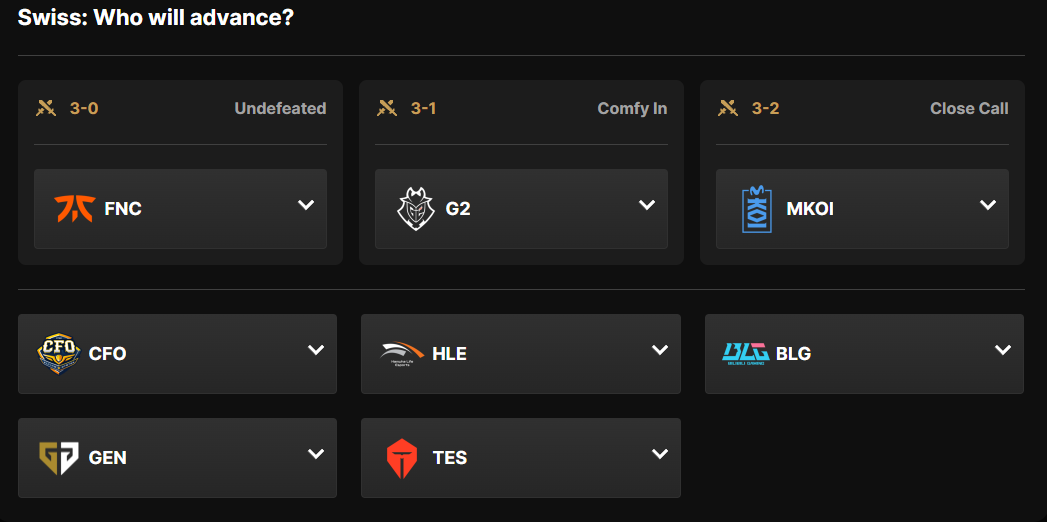This screenshot has width=1047, height=522.
Task: Open the TES dropdown arrow
Action: coord(660,454)
